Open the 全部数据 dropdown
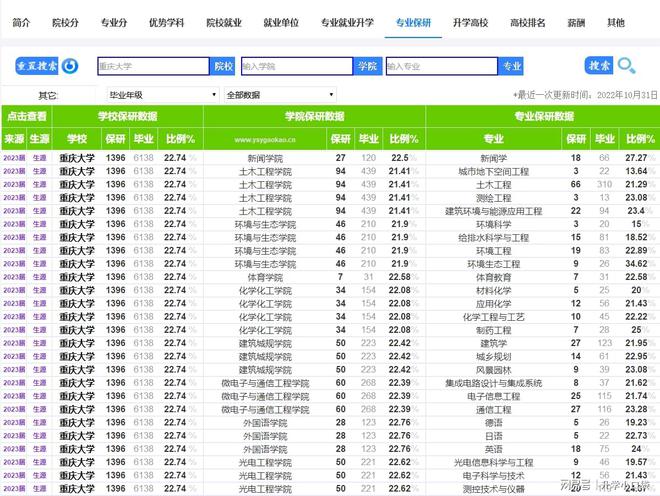Image resolution: width=660 pixels, height=496 pixels. (x=280, y=95)
